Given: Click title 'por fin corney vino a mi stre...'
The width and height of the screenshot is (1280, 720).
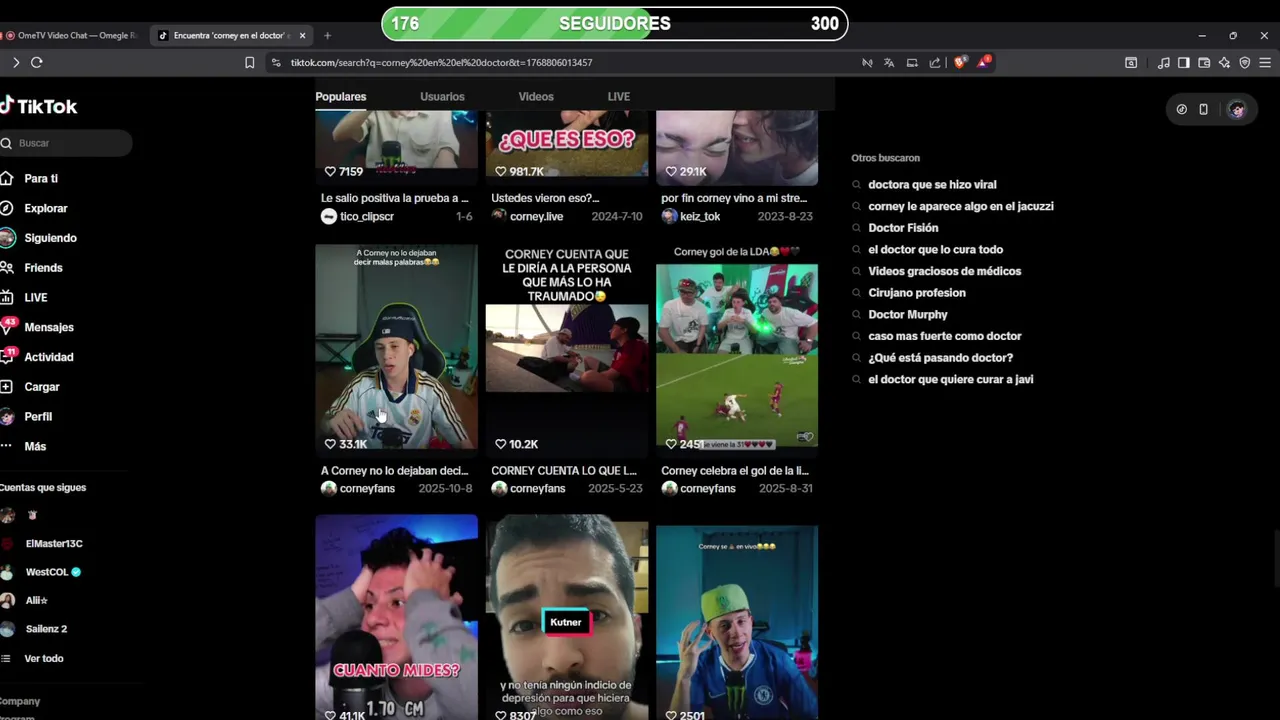Looking at the screenshot, I should pos(734,198).
